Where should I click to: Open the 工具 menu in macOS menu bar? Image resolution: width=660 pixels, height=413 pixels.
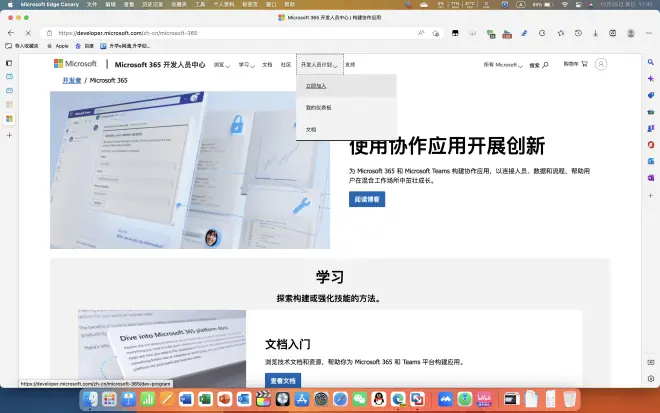click(x=200, y=5)
